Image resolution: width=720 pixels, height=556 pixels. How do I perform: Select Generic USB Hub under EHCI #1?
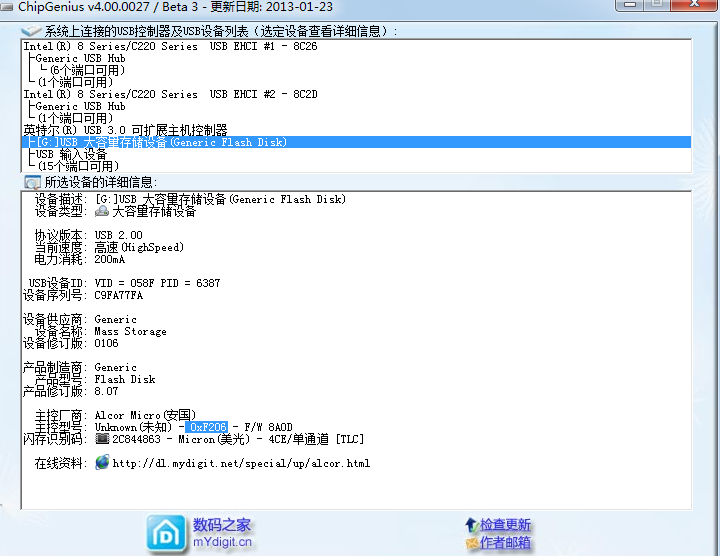[x=80, y=58]
